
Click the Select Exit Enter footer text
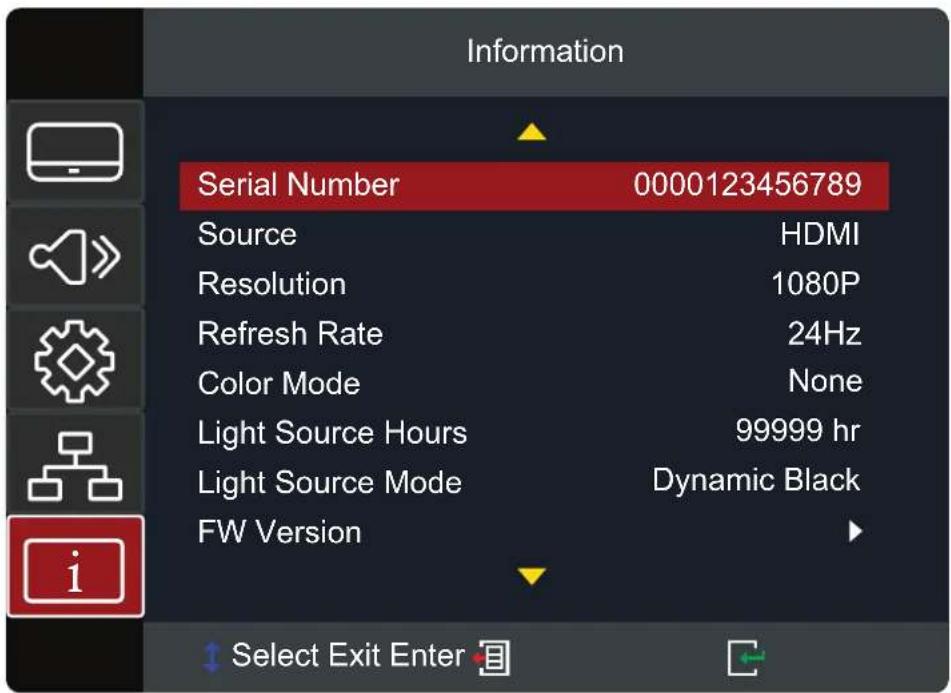[348, 656]
